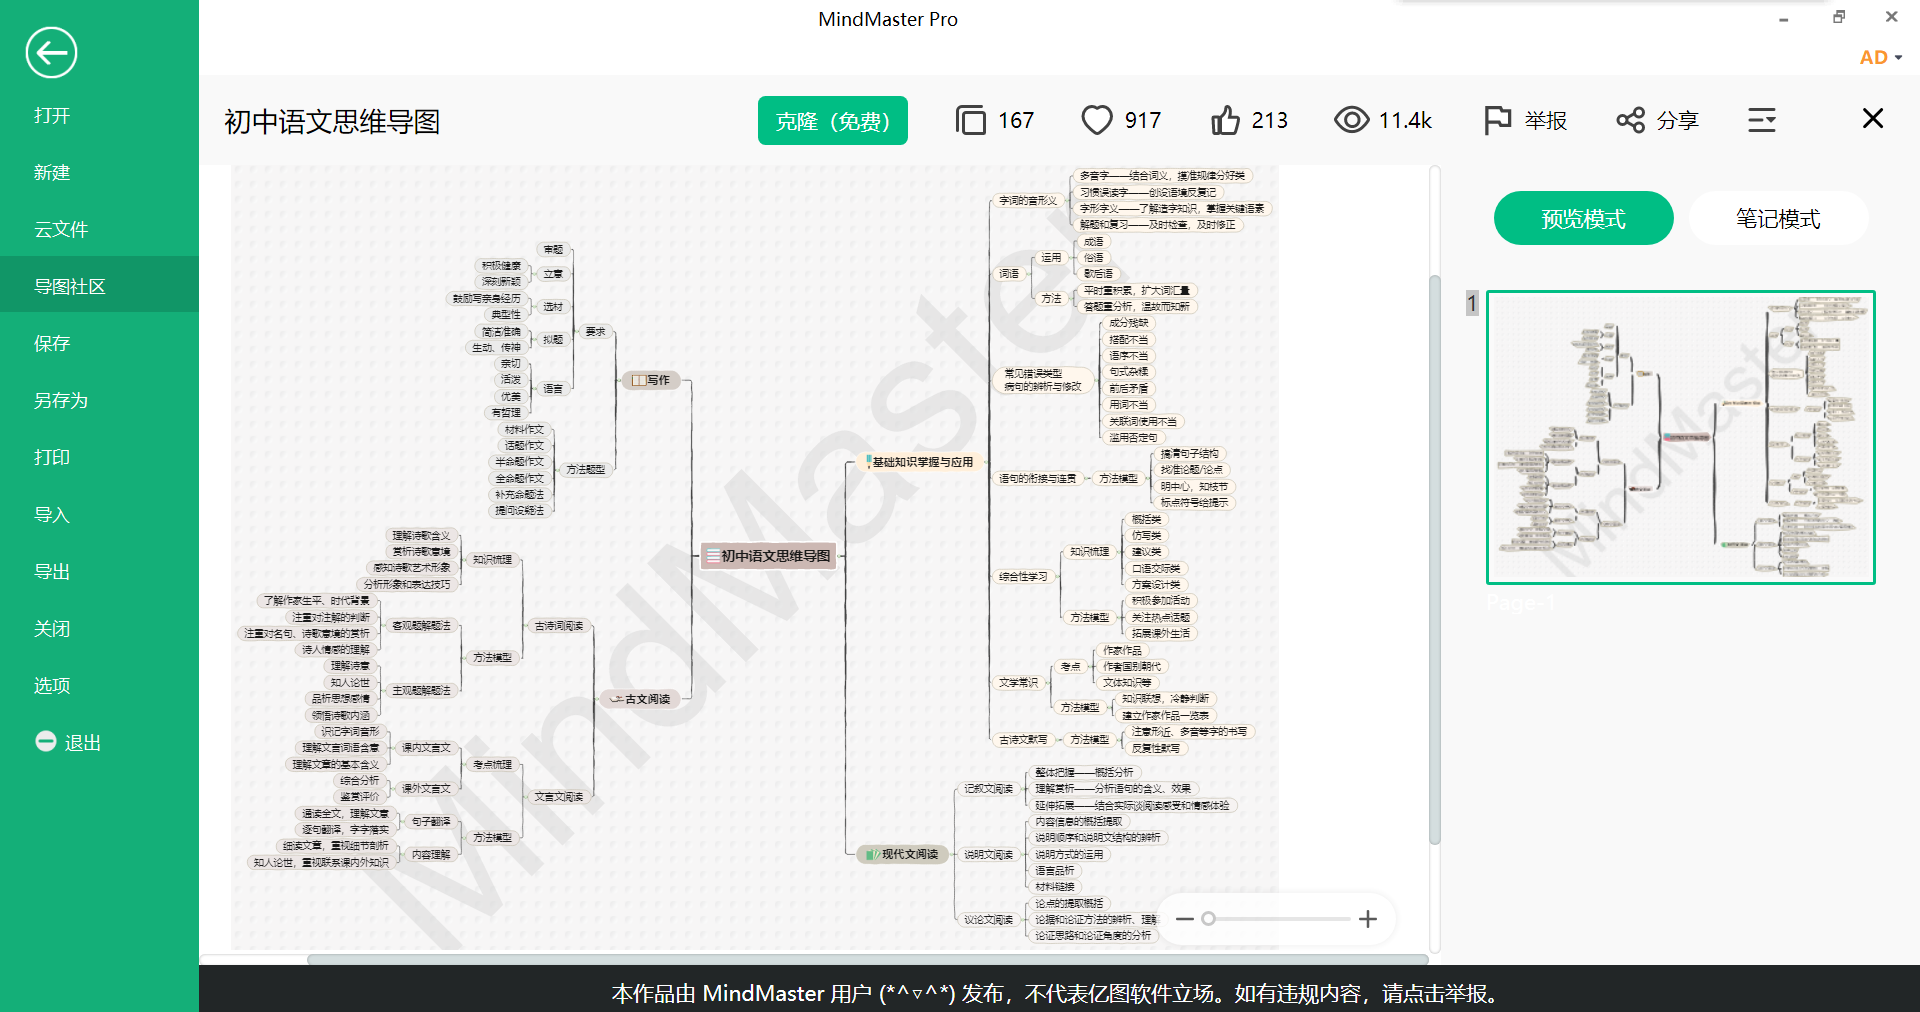Click the 917 likes count text
Screen dimensions: 1920x1012
coord(1143,121)
